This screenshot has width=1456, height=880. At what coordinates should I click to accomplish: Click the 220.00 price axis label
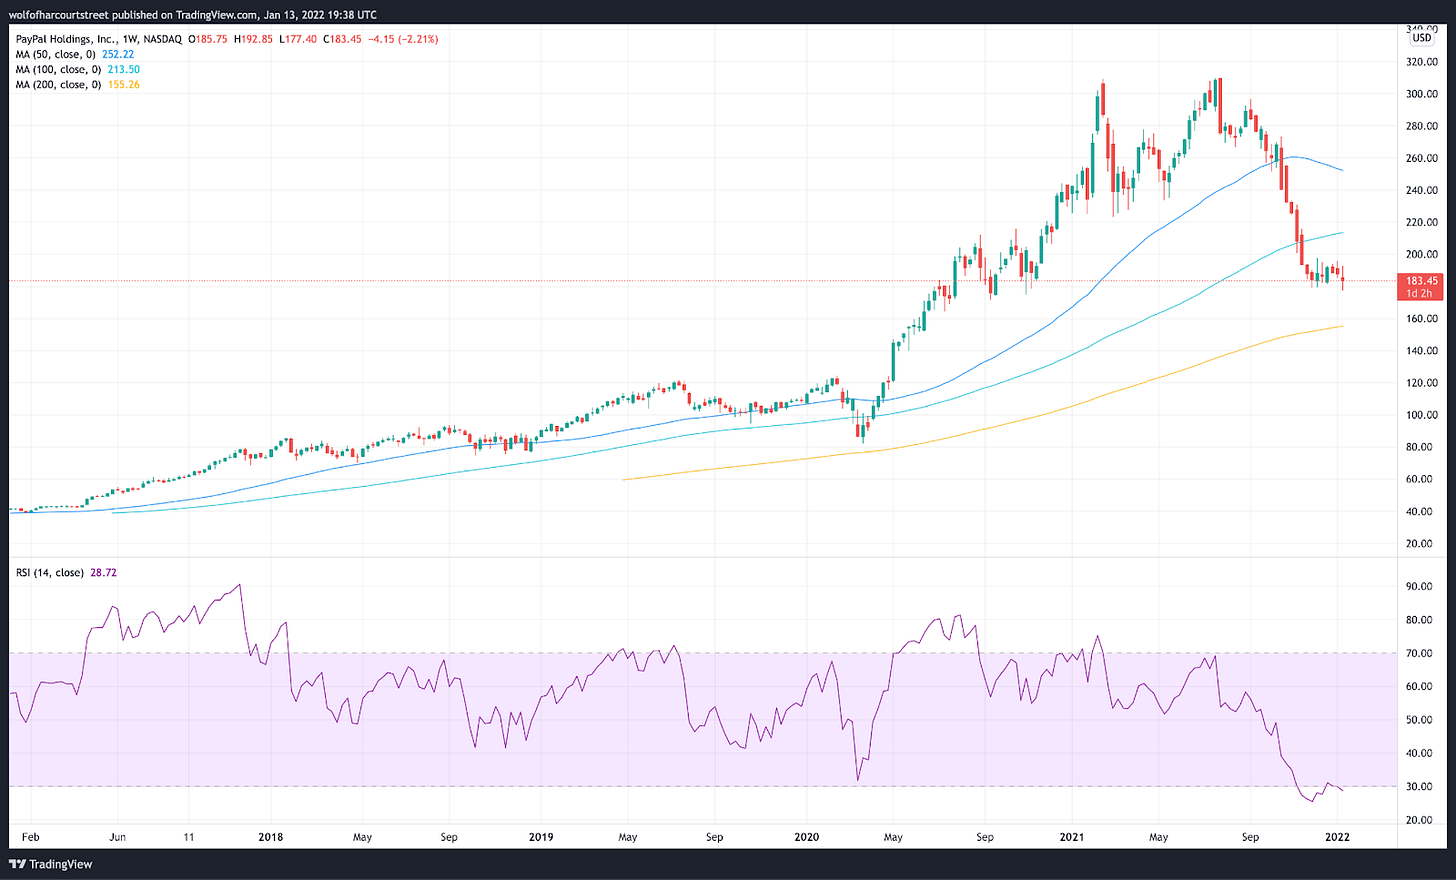coord(1421,222)
